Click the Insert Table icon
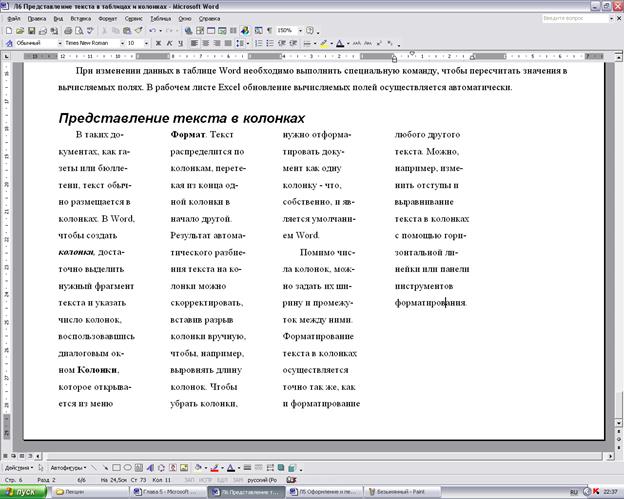The width and height of the screenshot is (624, 499). click(x=211, y=30)
